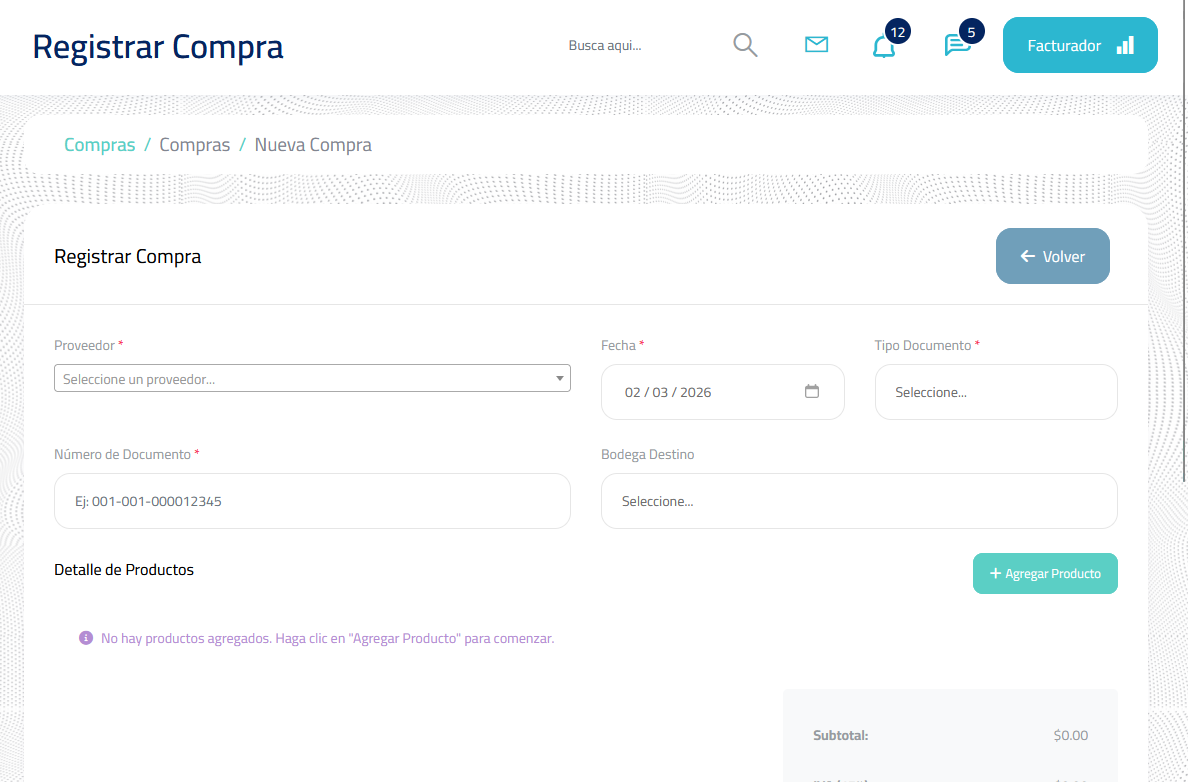Go to the teal Compras breadcrumb link

click(x=99, y=145)
